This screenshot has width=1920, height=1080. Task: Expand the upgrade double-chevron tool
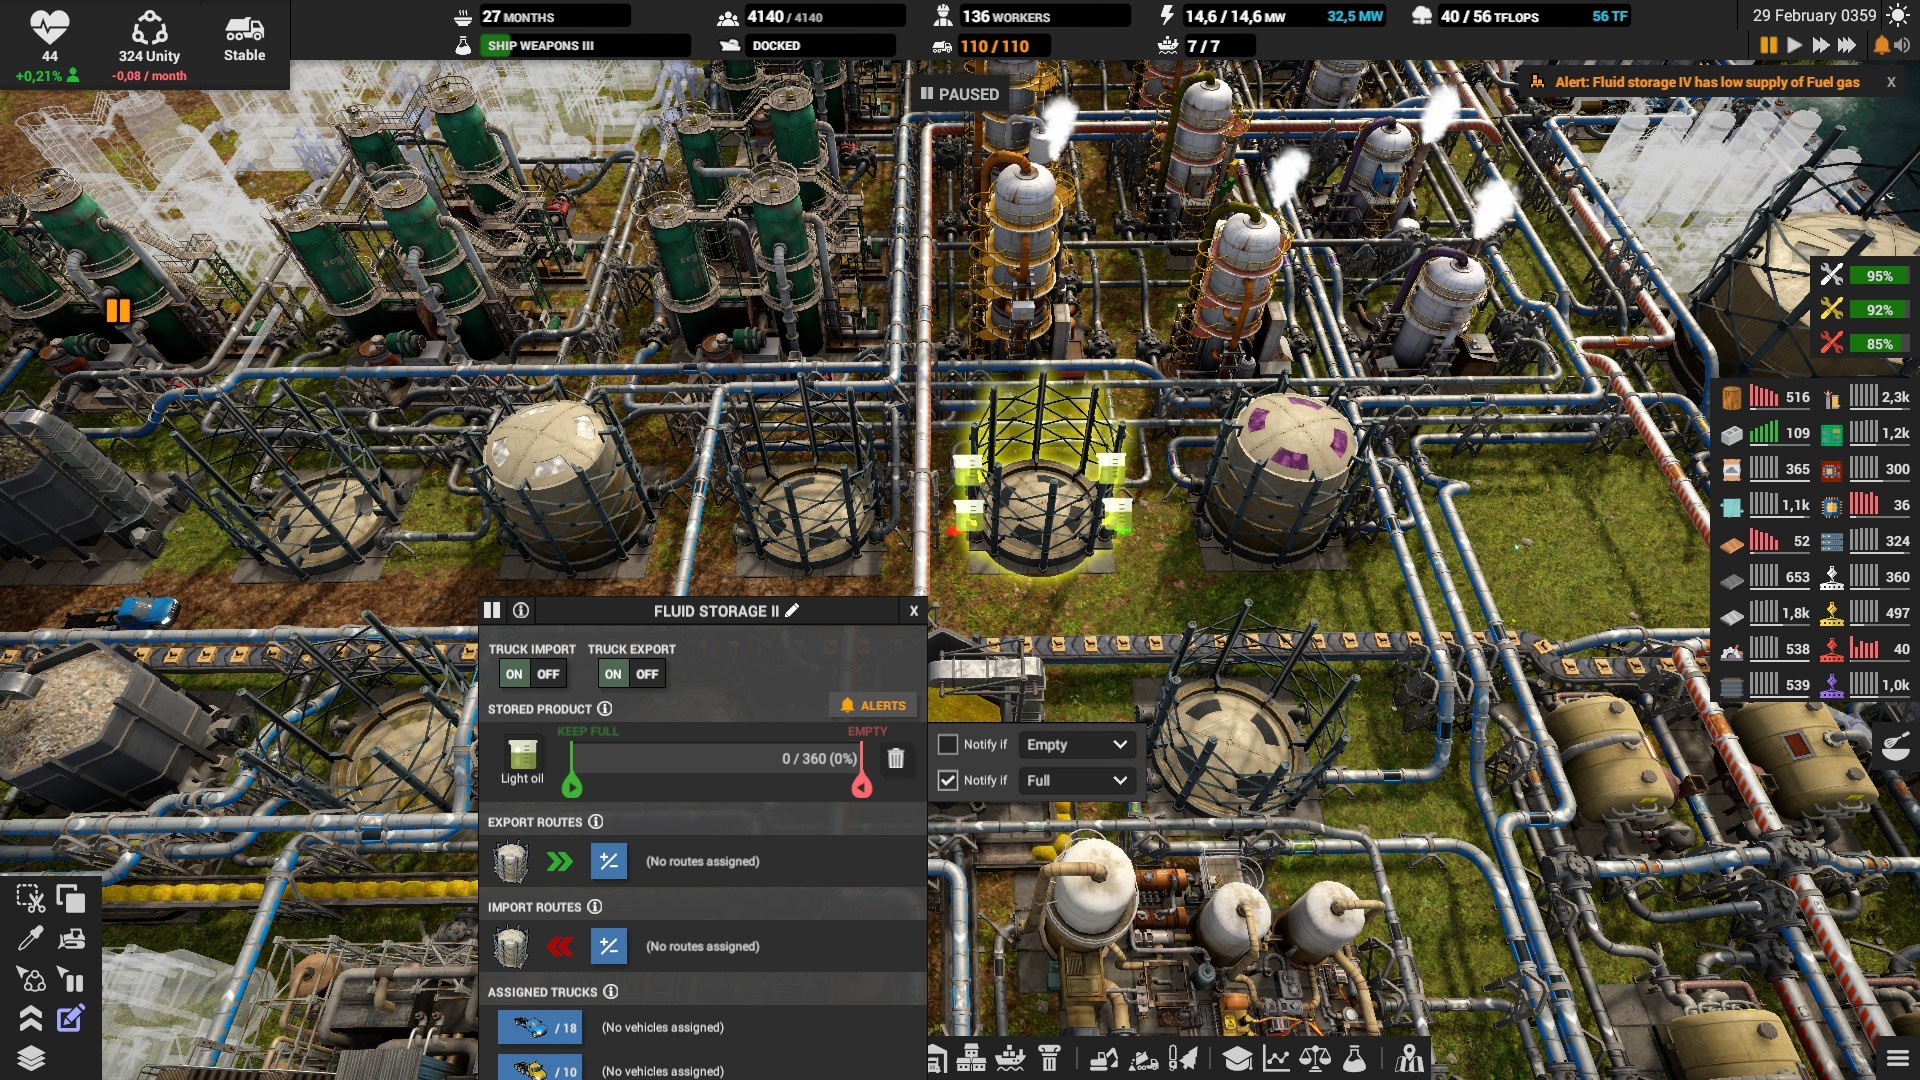[30, 1018]
